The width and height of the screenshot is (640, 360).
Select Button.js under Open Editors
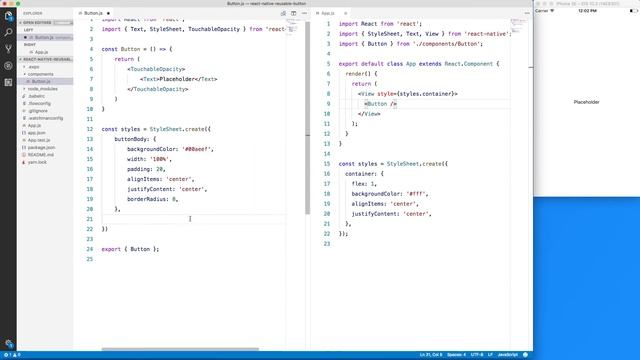click(x=45, y=38)
